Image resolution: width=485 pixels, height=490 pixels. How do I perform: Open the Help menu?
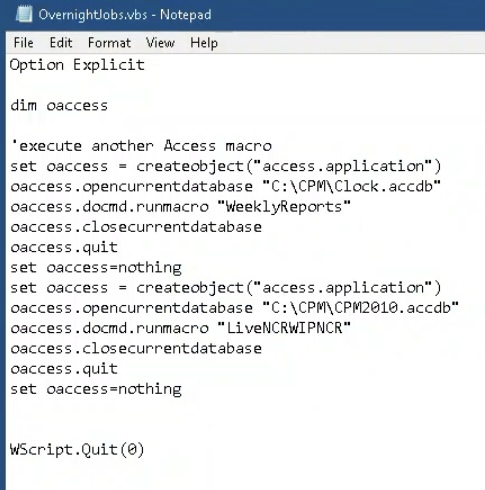pyautogui.click(x=204, y=43)
